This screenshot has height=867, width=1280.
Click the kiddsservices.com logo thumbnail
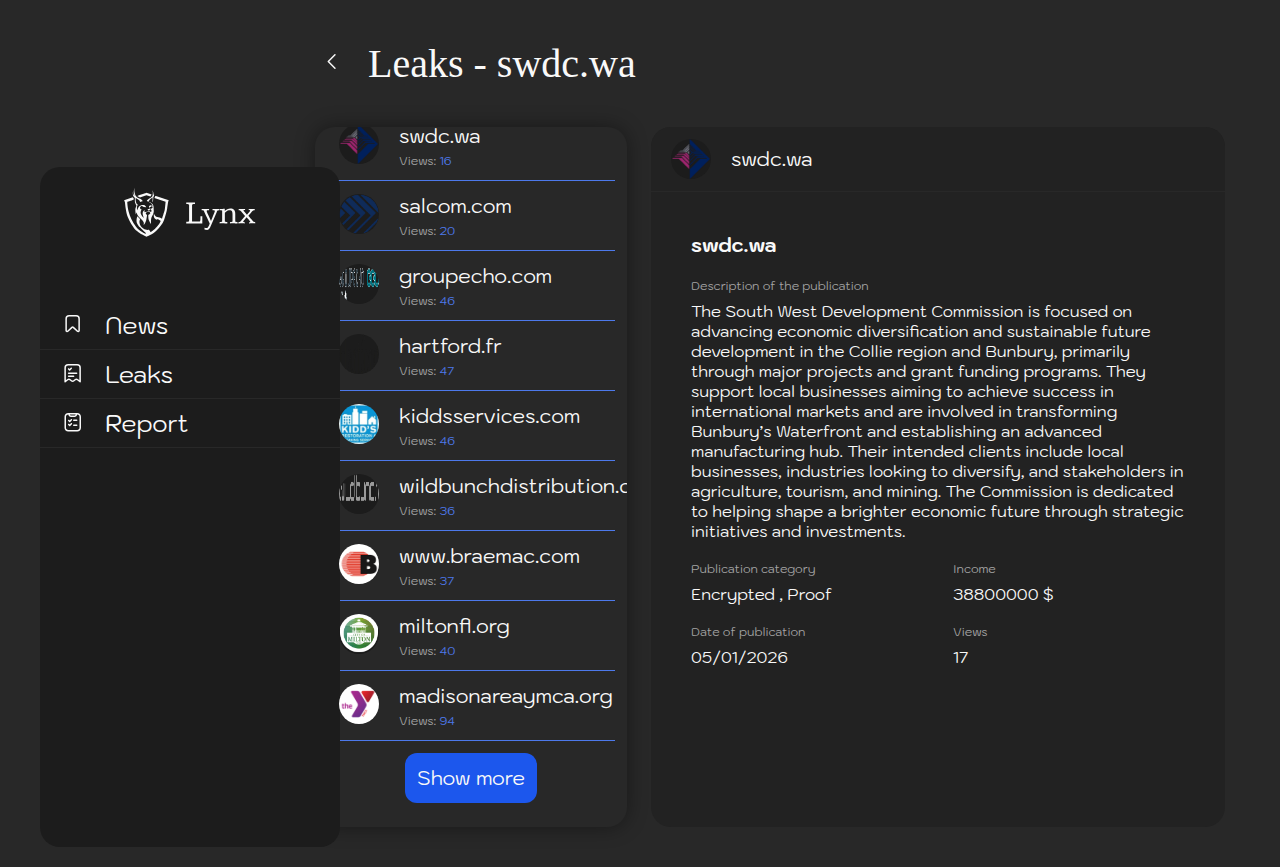(359, 424)
